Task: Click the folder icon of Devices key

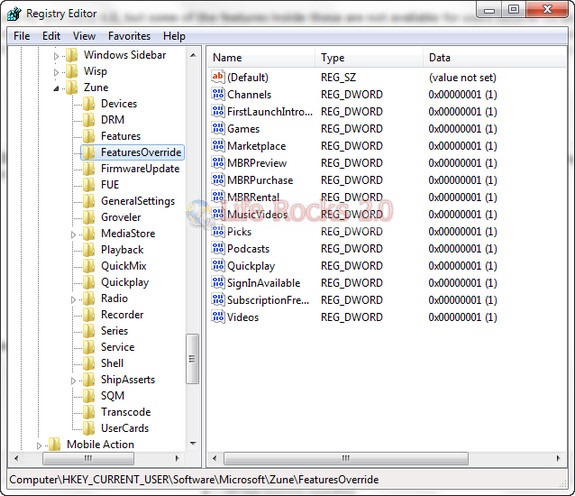Action: [x=89, y=104]
